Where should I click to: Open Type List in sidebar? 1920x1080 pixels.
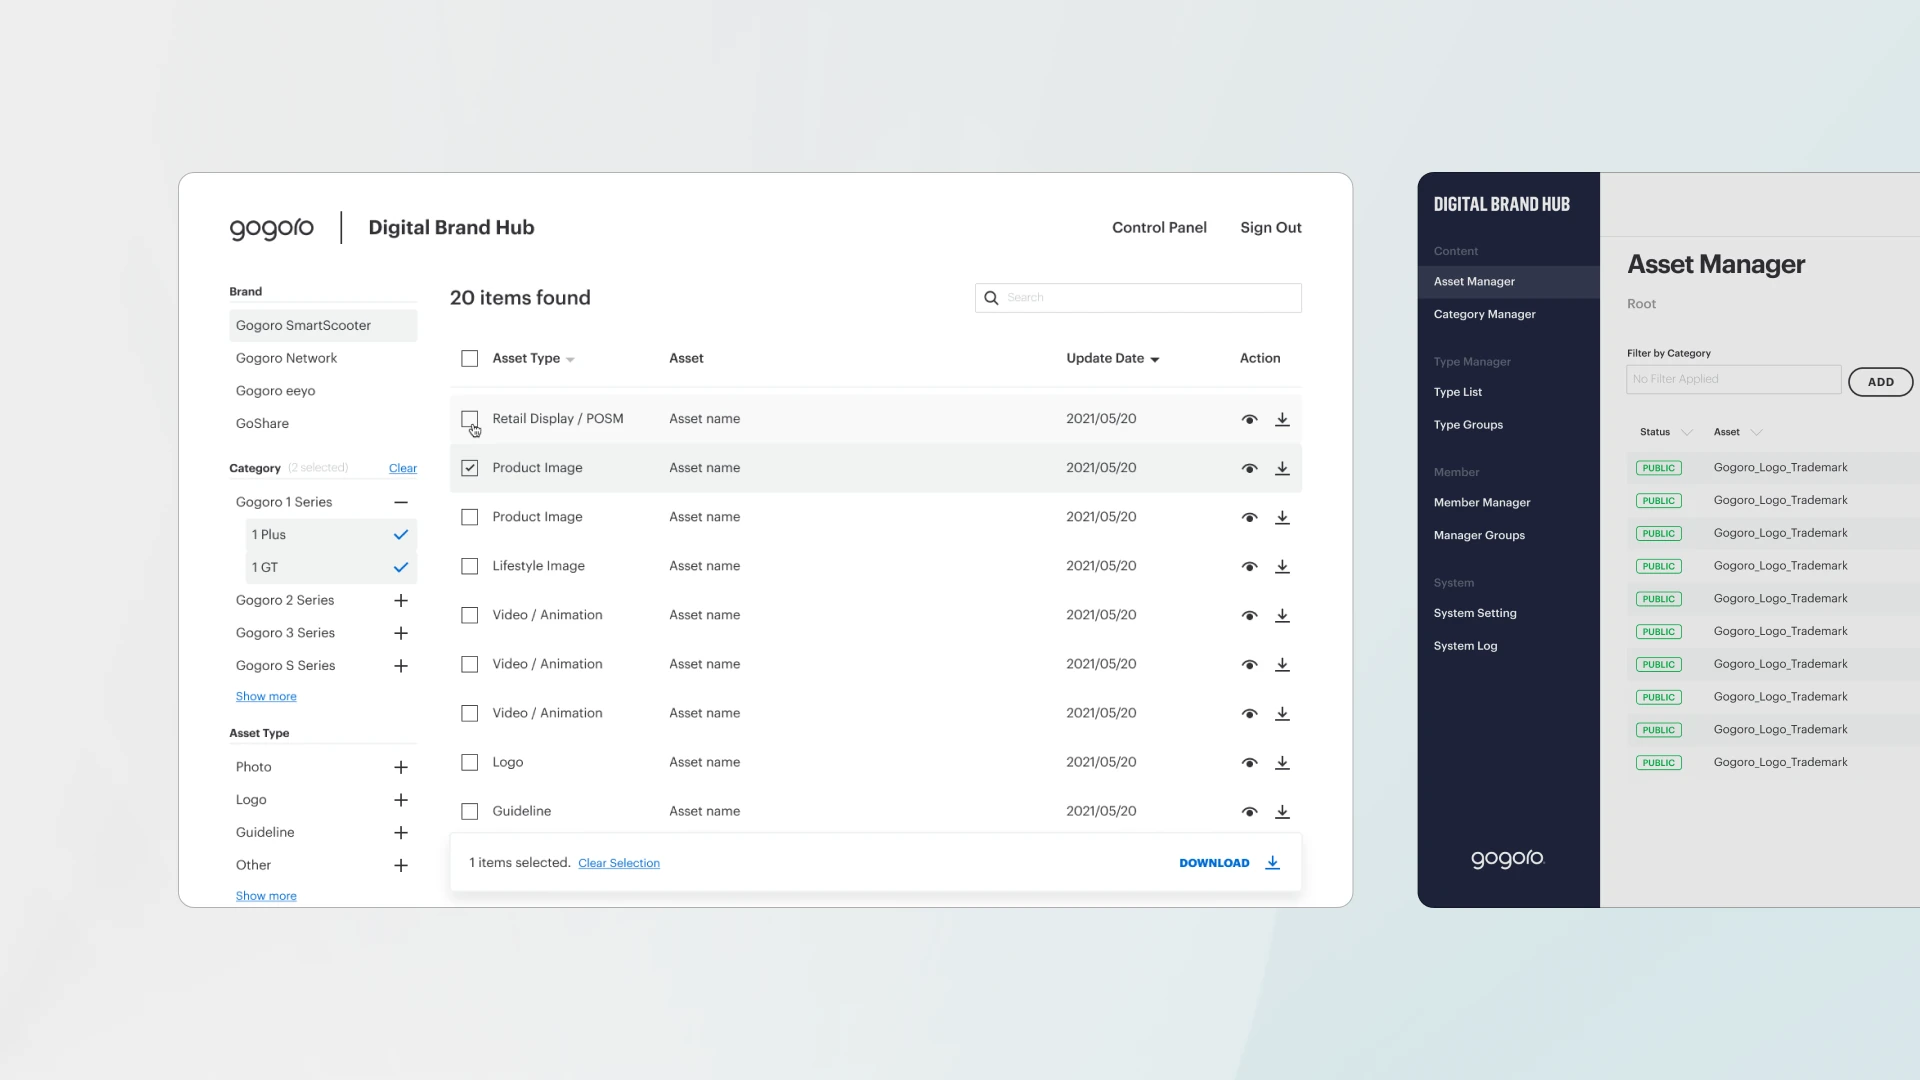1457,392
